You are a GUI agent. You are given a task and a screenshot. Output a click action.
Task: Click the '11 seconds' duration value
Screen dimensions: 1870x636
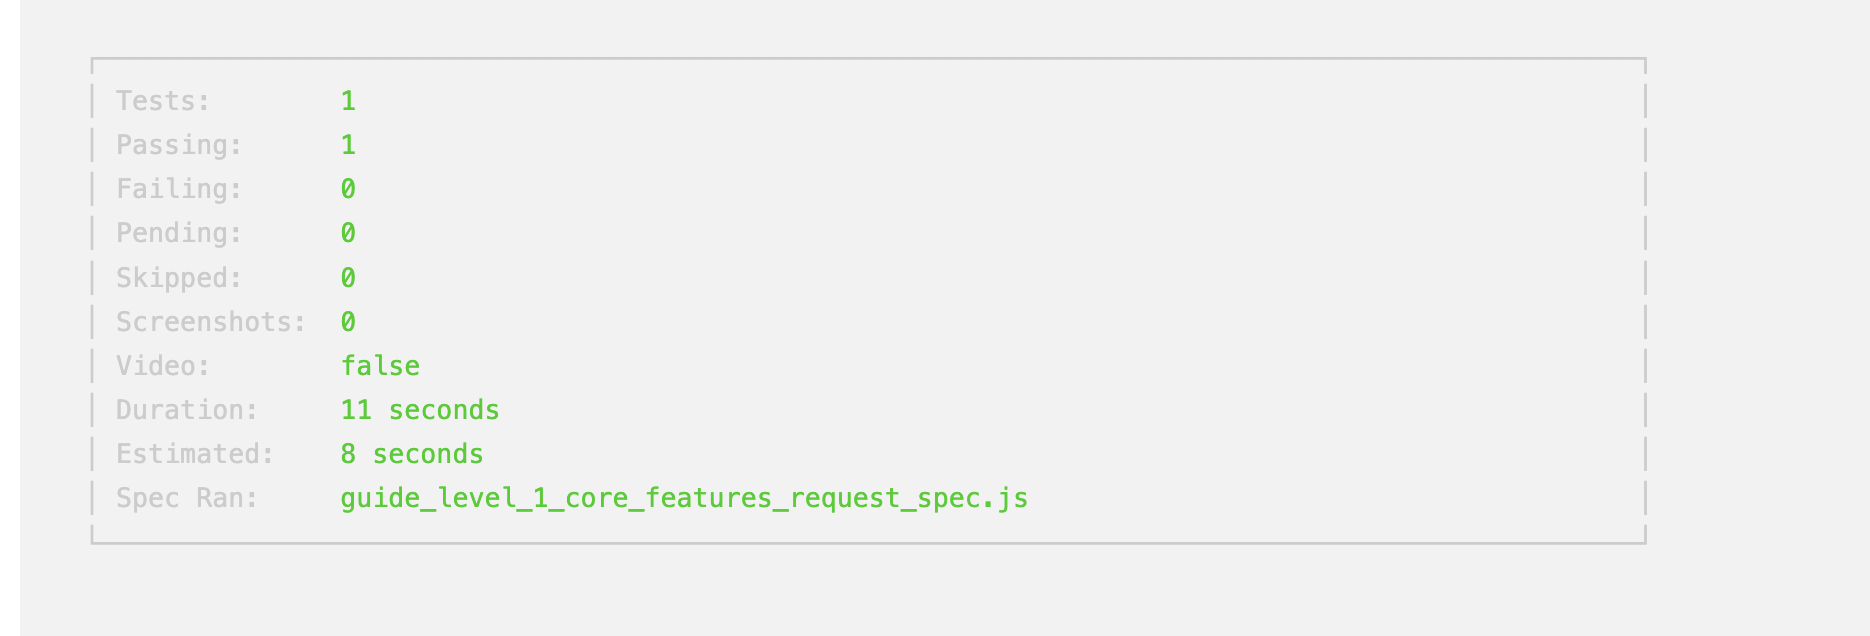pyautogui.click(x=420, y=410)
